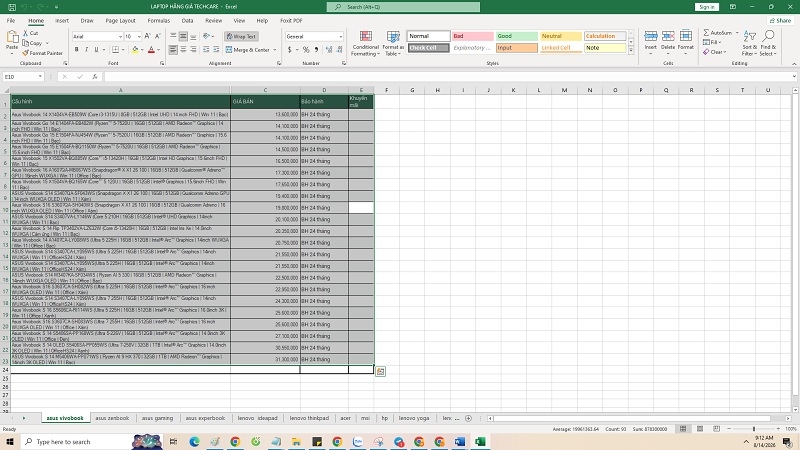Apply Percent Style icon
800x450 pixels.
306,49
